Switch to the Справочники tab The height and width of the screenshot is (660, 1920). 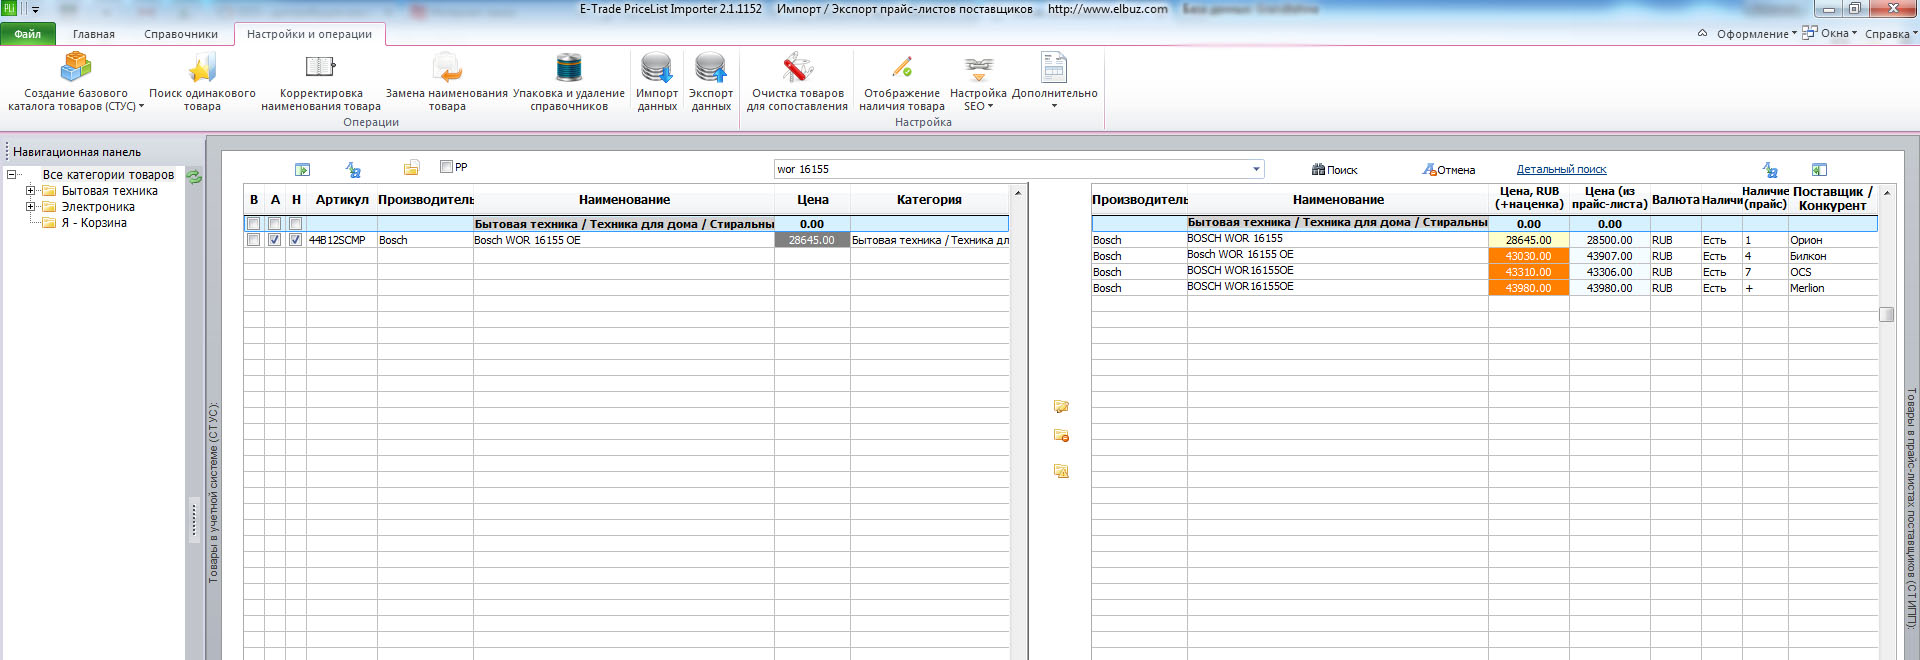coord(181,34)
